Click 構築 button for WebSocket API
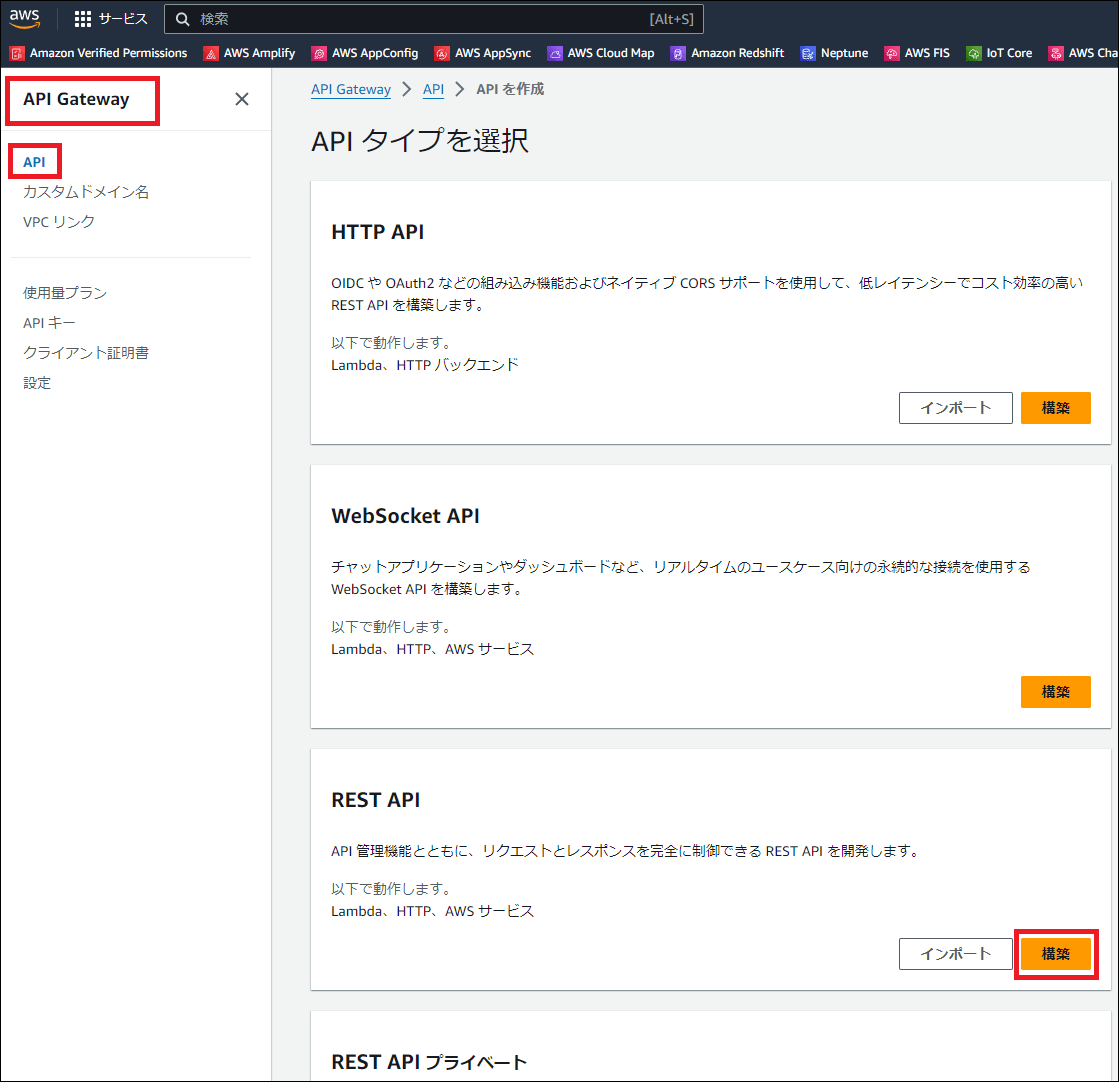Viewport: 1119px width, 1082px height. (1055, 692)
